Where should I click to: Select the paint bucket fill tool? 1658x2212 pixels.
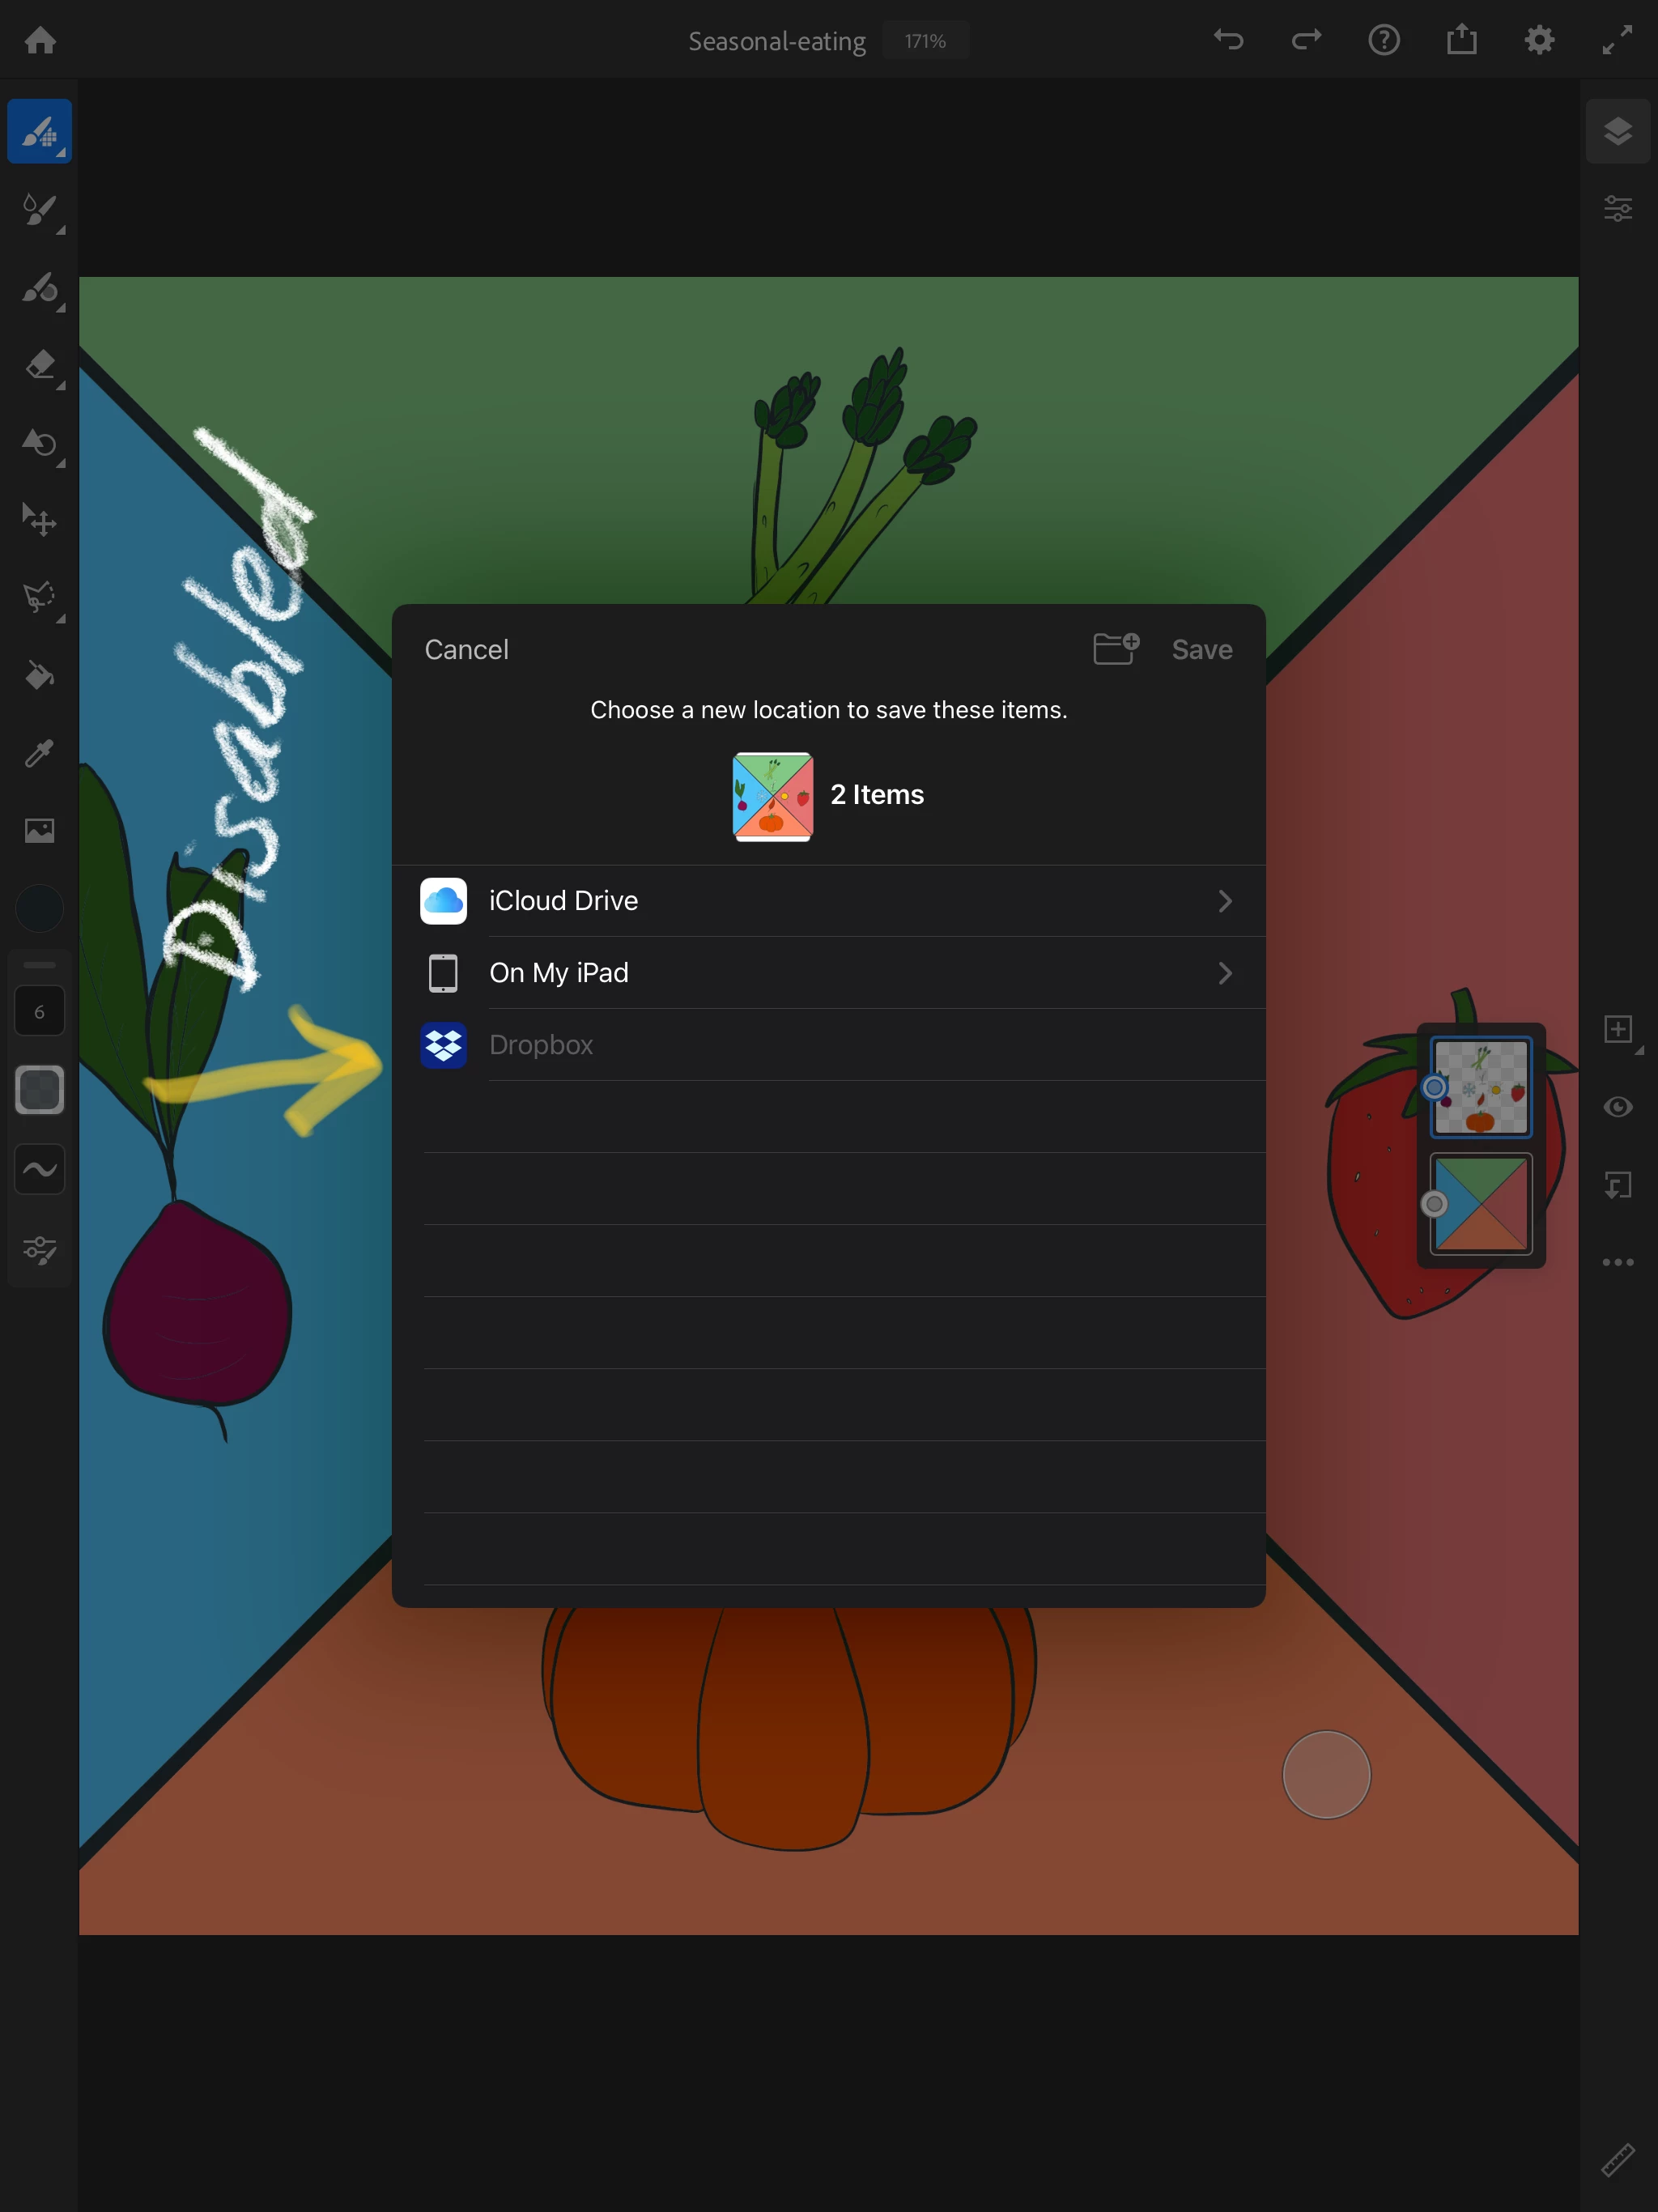[x=39, y=675]
